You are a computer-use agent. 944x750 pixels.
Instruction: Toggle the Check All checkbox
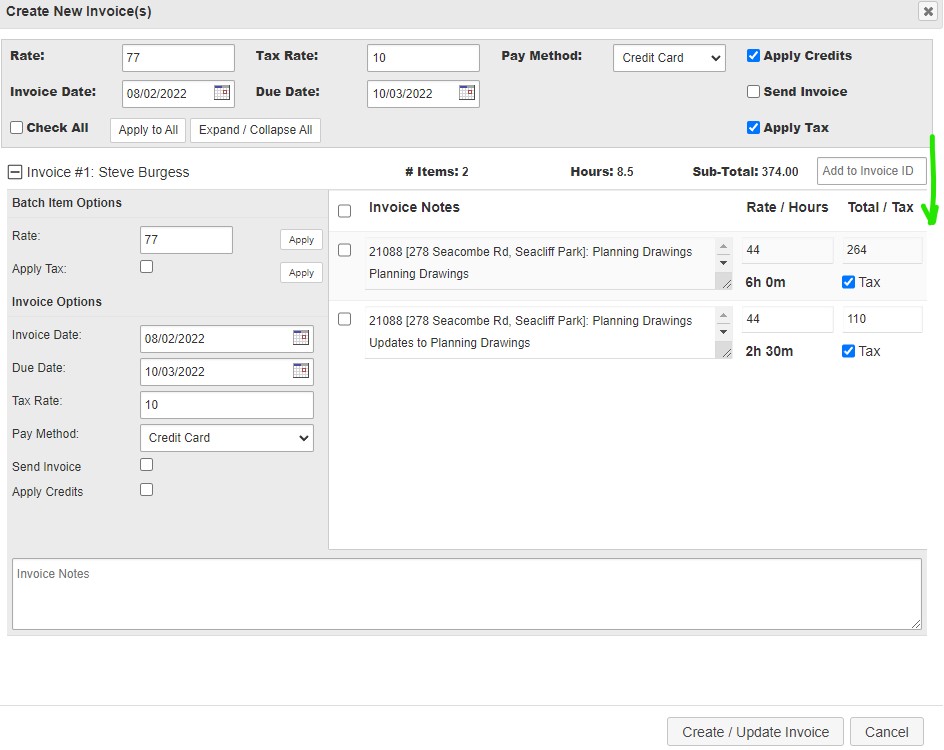coord(17,128)
